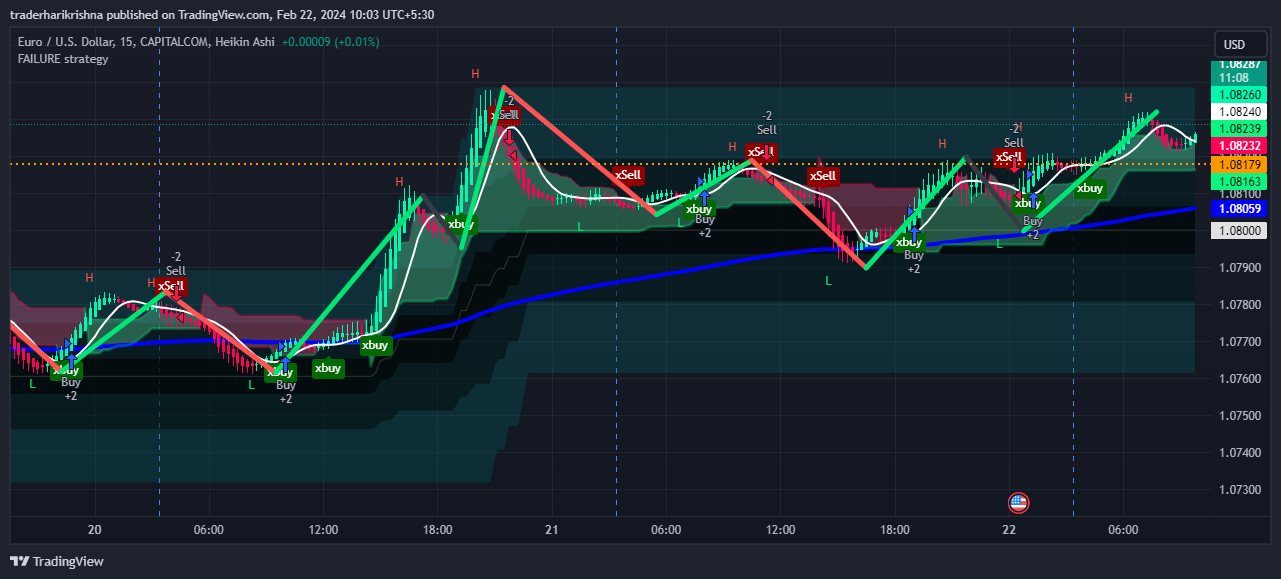This screenshot has height=579, width=1281.
Task: Click 1.07500 on the price scale
Action: click(1240, 415)
